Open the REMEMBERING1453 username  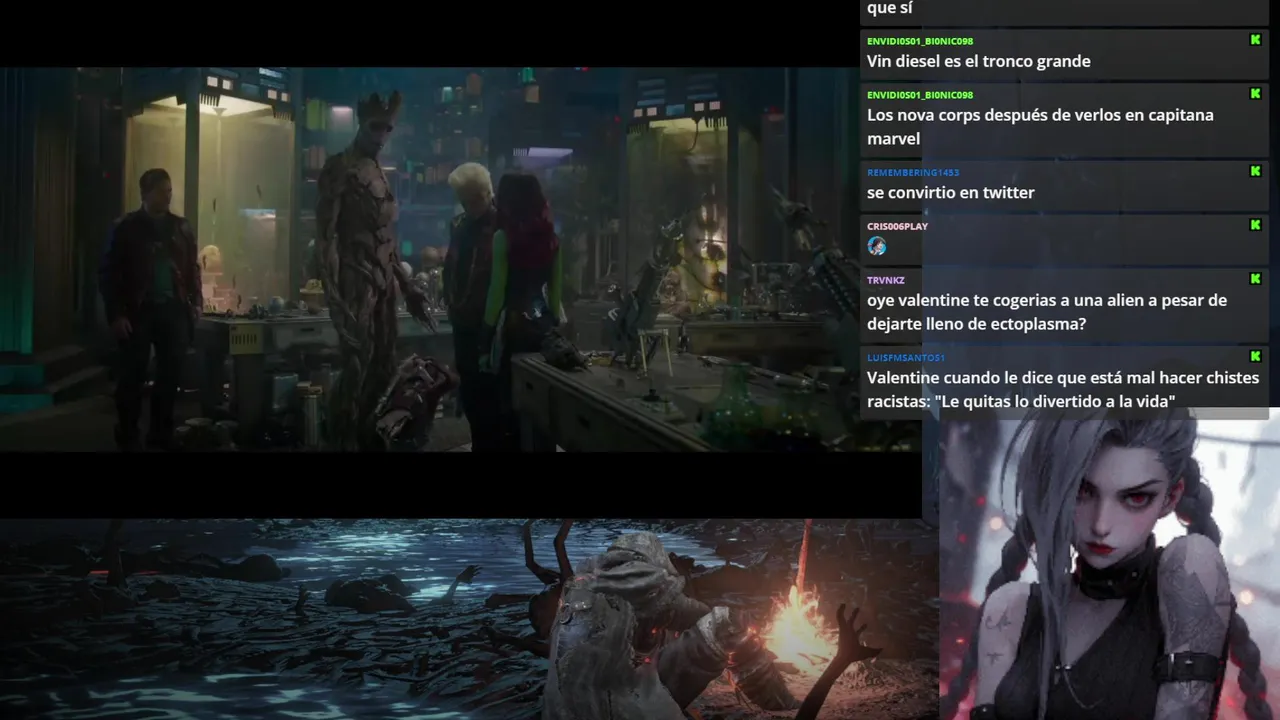[913, 172]
